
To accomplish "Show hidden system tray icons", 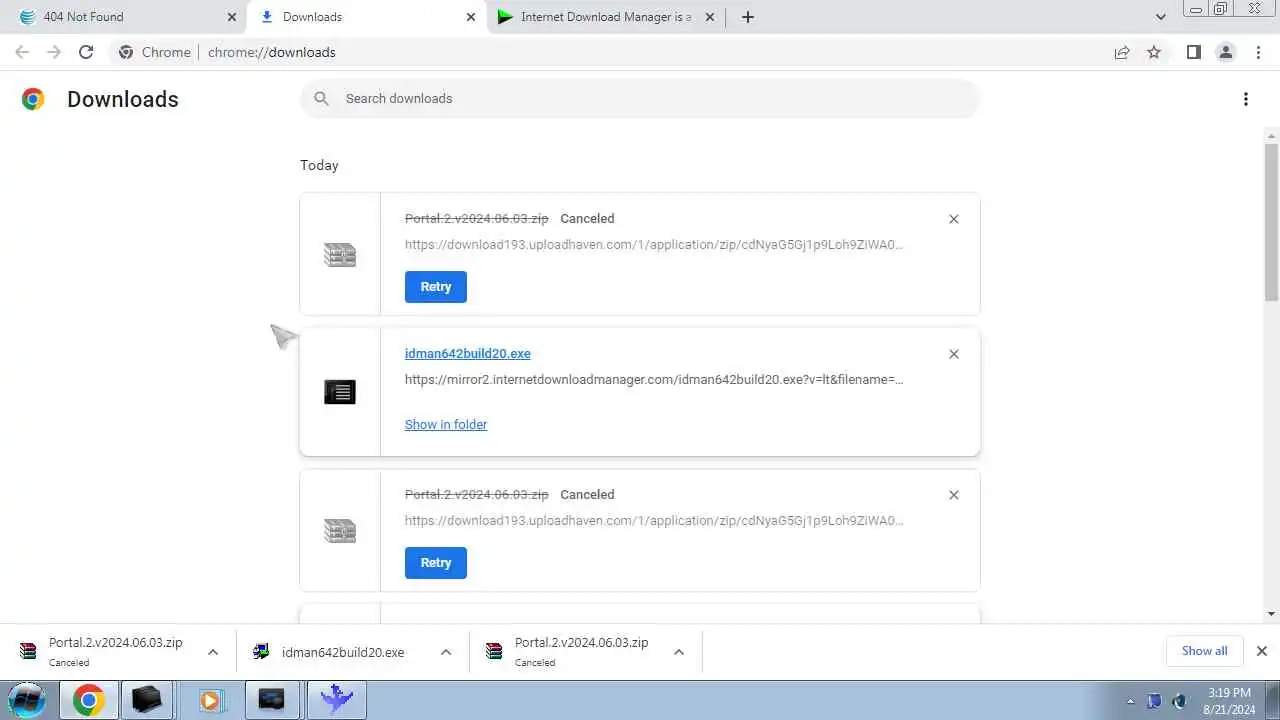I will point(1131,702).
